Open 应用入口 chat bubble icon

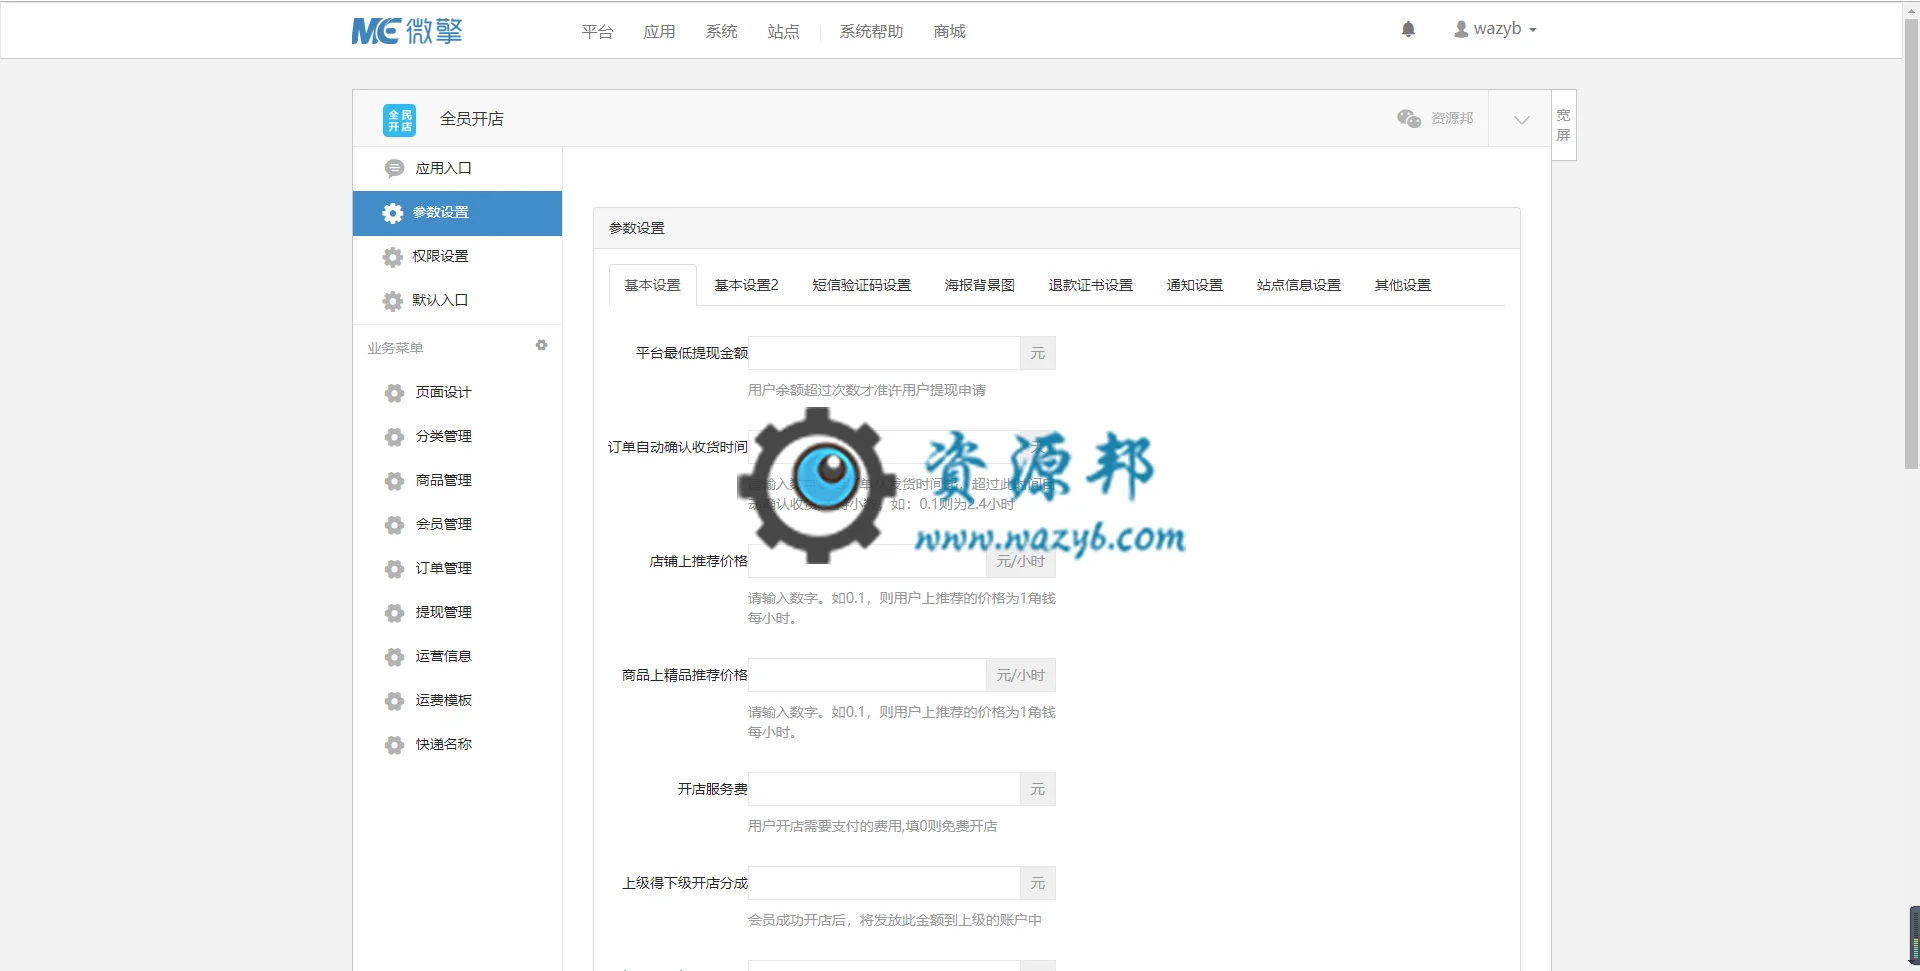coord(394,168)
